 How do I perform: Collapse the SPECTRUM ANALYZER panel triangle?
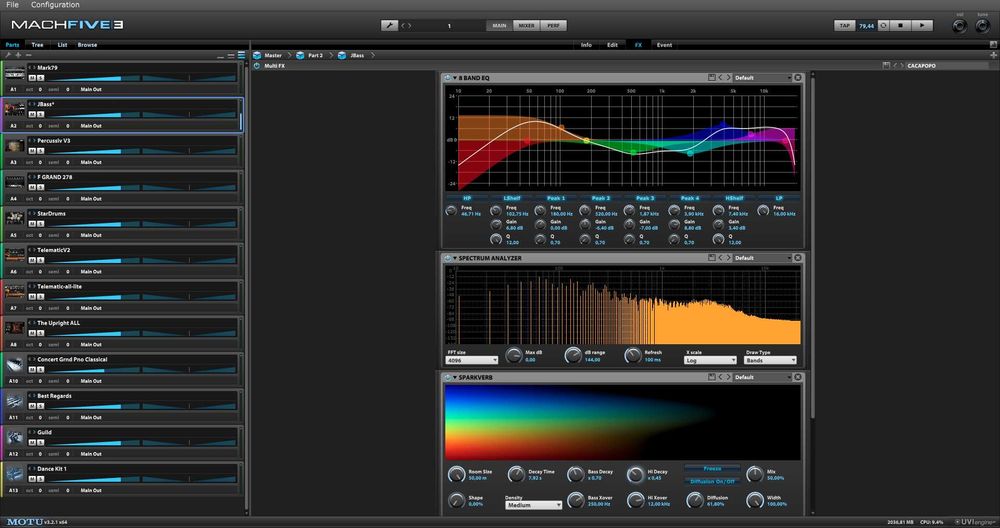(x=455, y=258)
